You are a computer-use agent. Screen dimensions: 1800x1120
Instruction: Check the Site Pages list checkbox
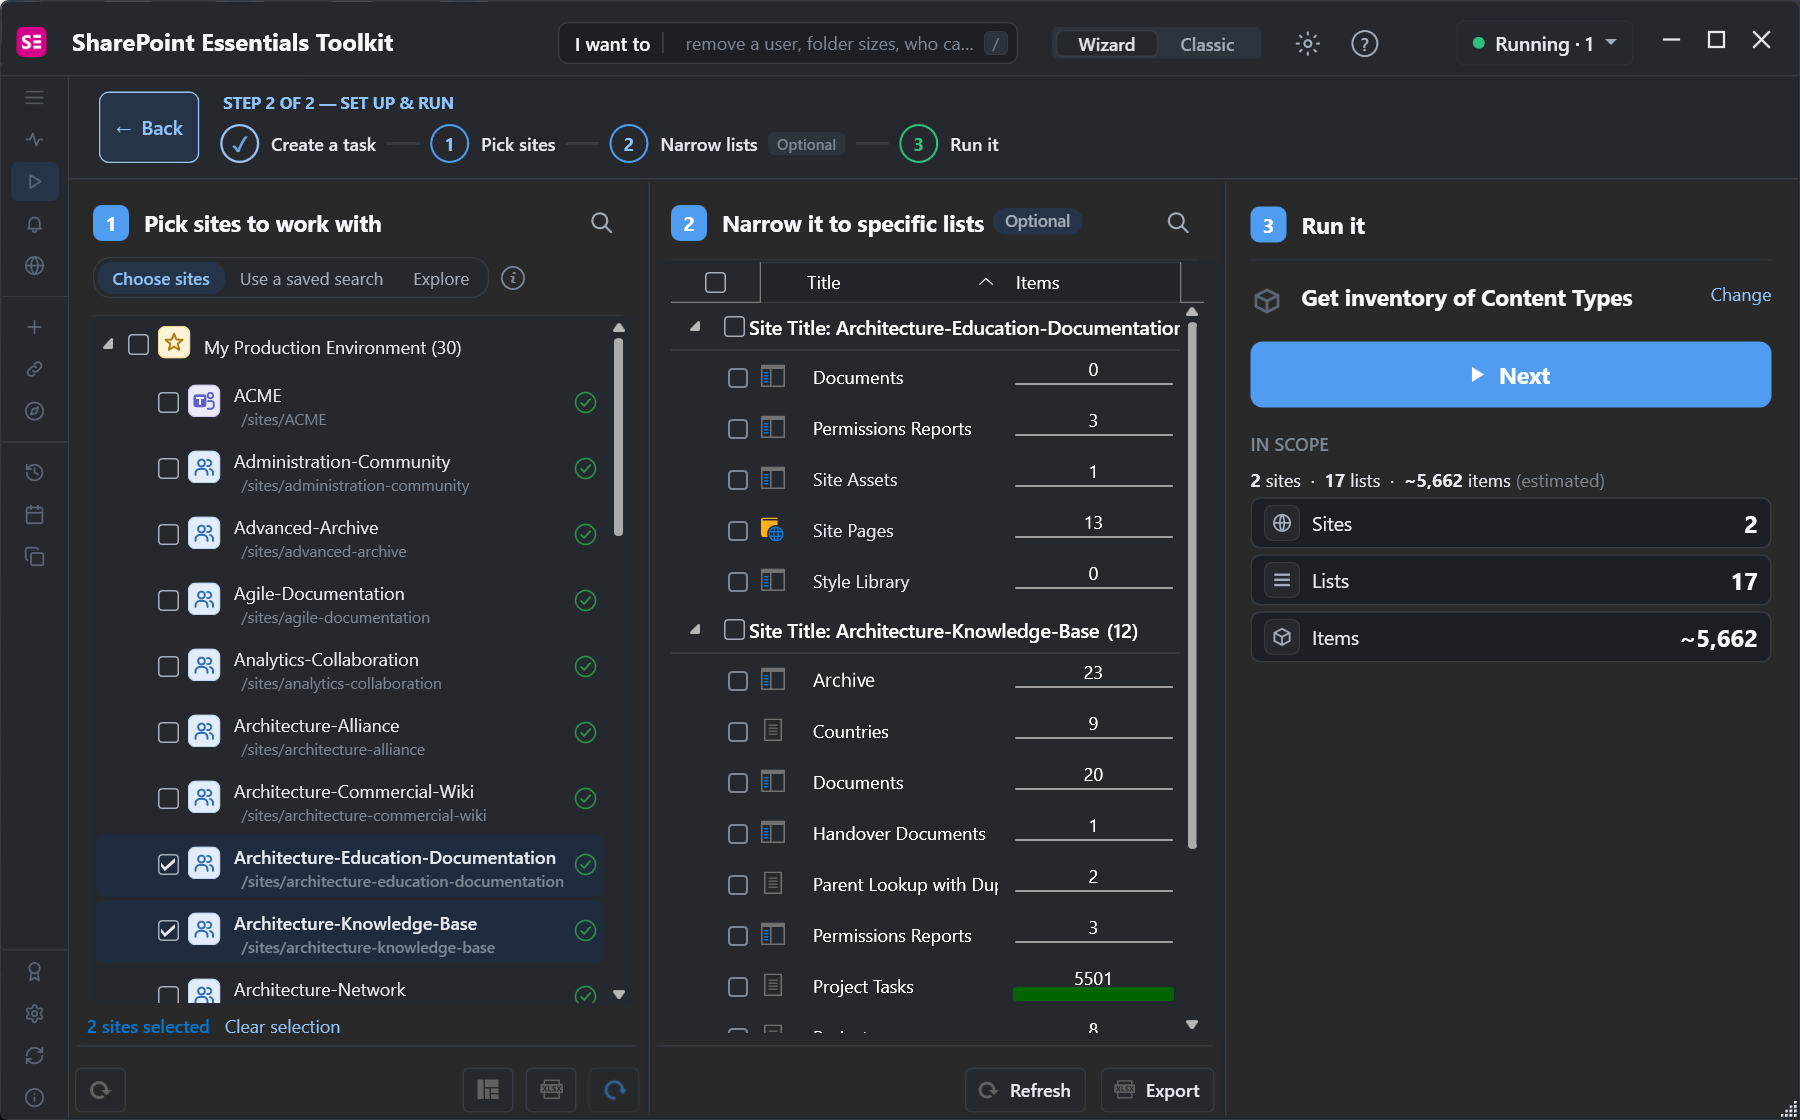click(738, 531)
